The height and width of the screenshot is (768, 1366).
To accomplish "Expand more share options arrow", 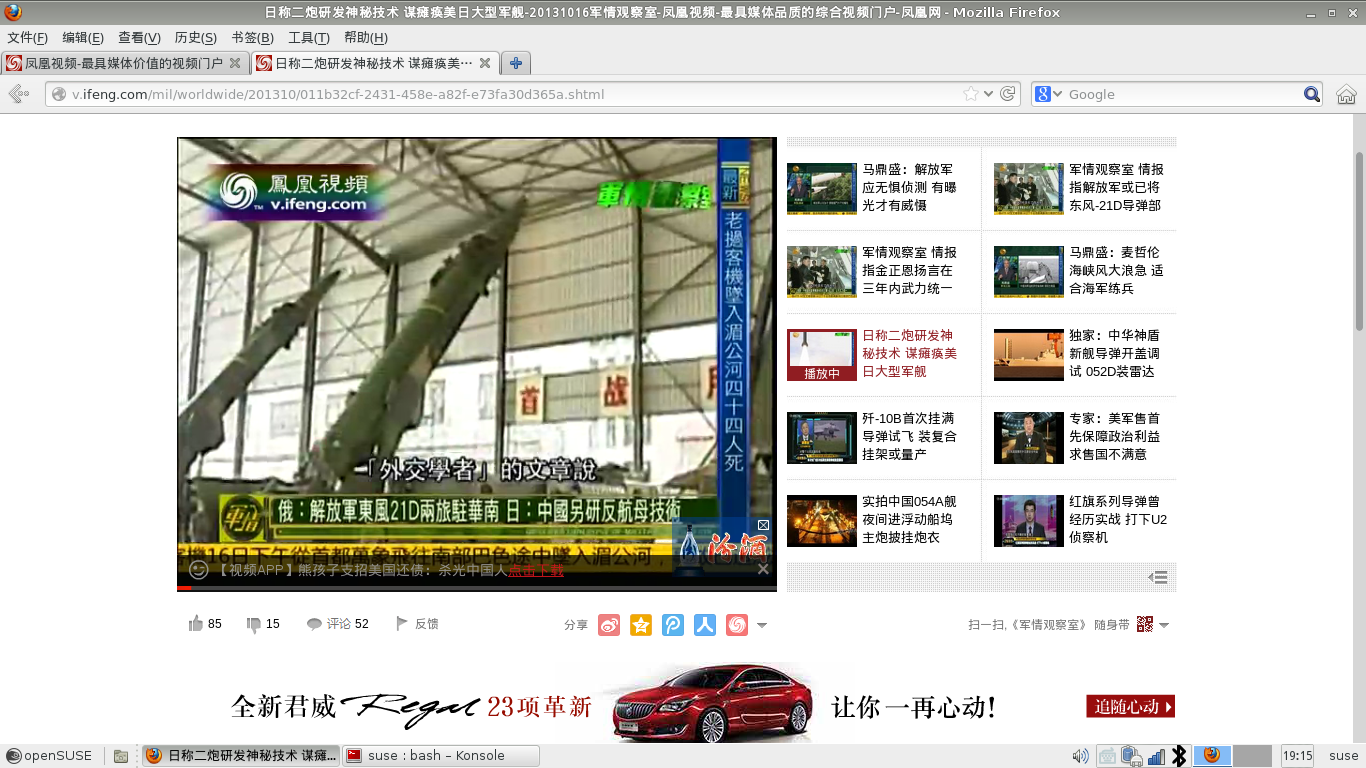I will click(762, 626).
